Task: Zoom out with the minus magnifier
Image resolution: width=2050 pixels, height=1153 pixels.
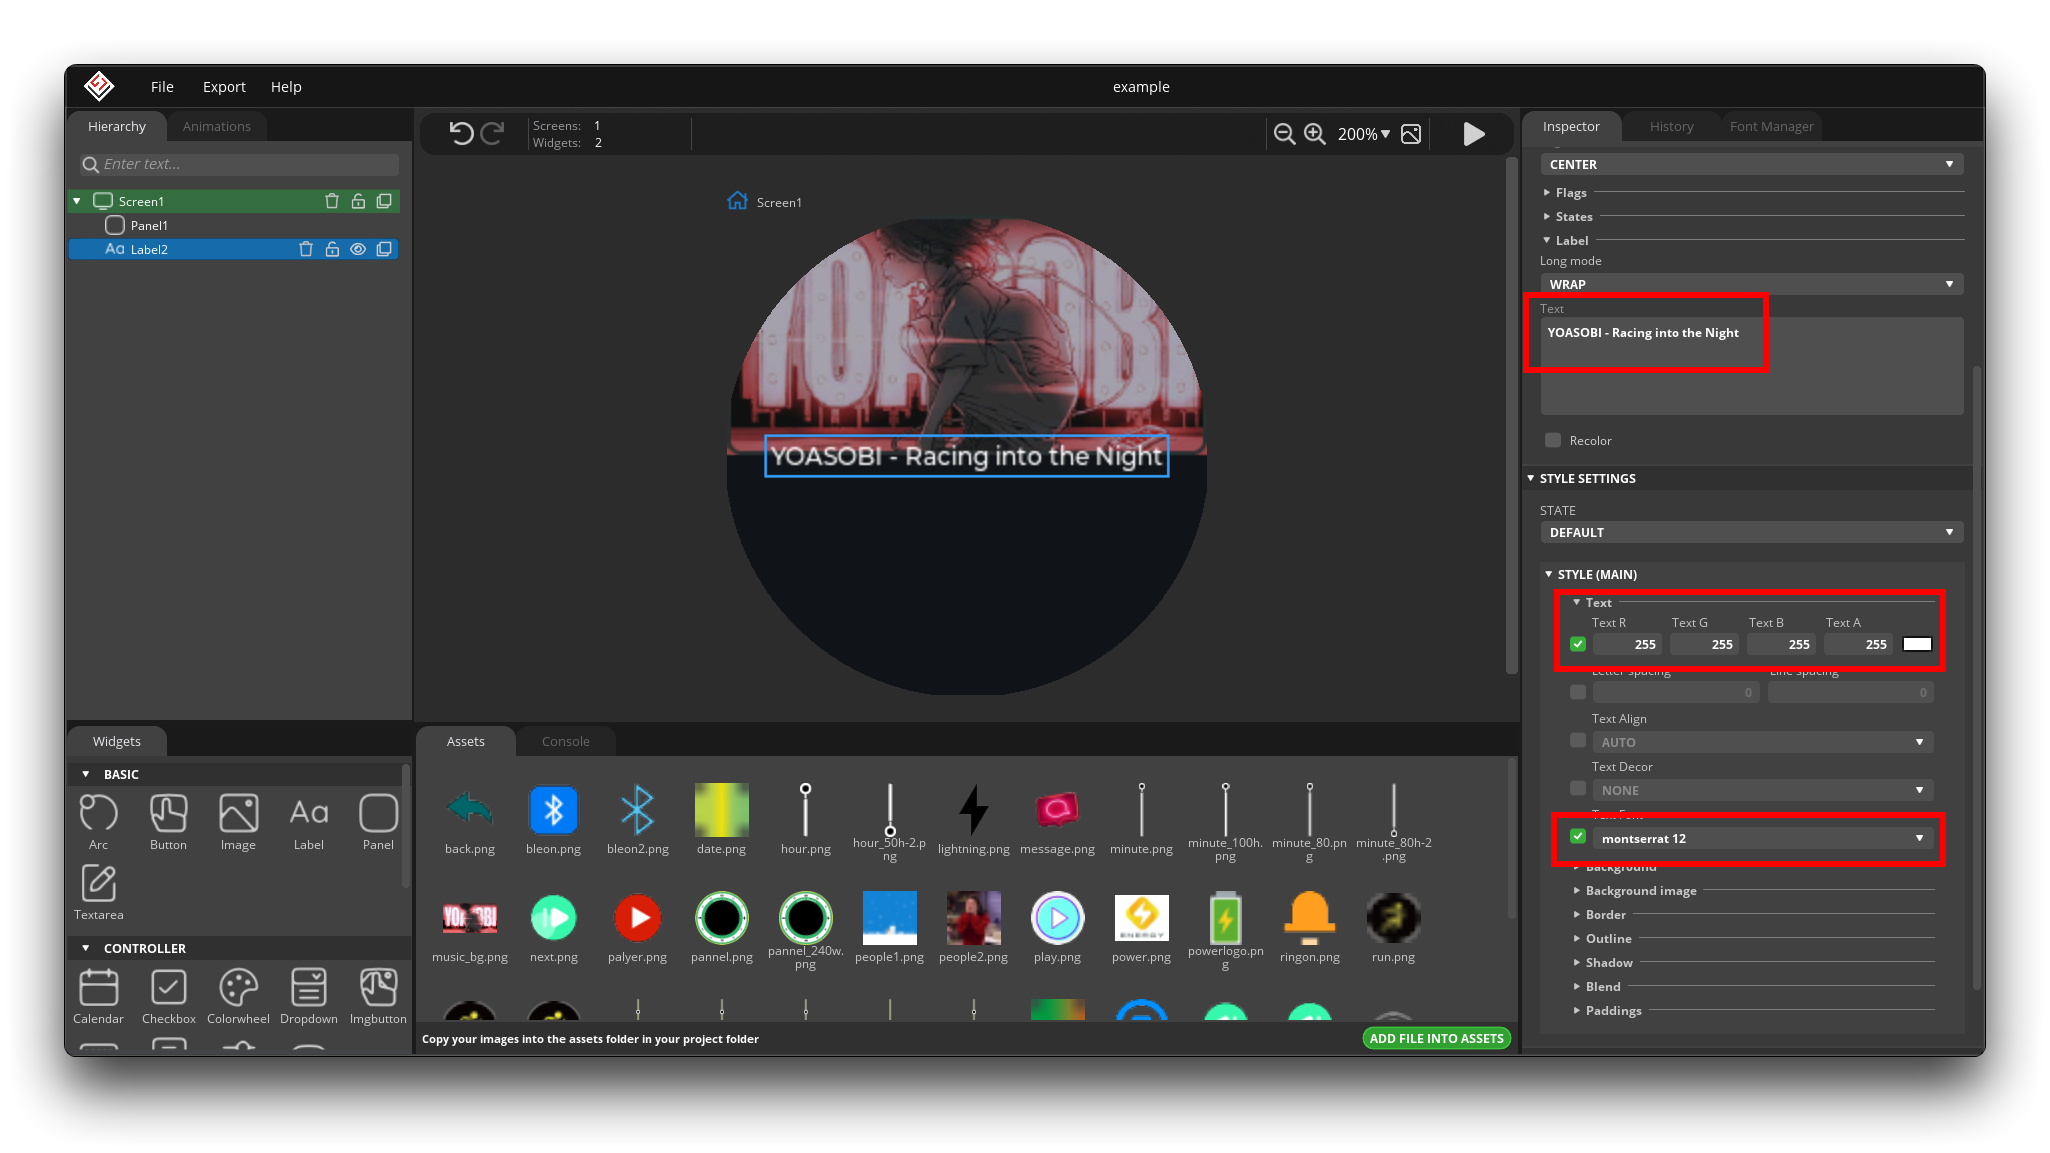Action: point(1284,134)
